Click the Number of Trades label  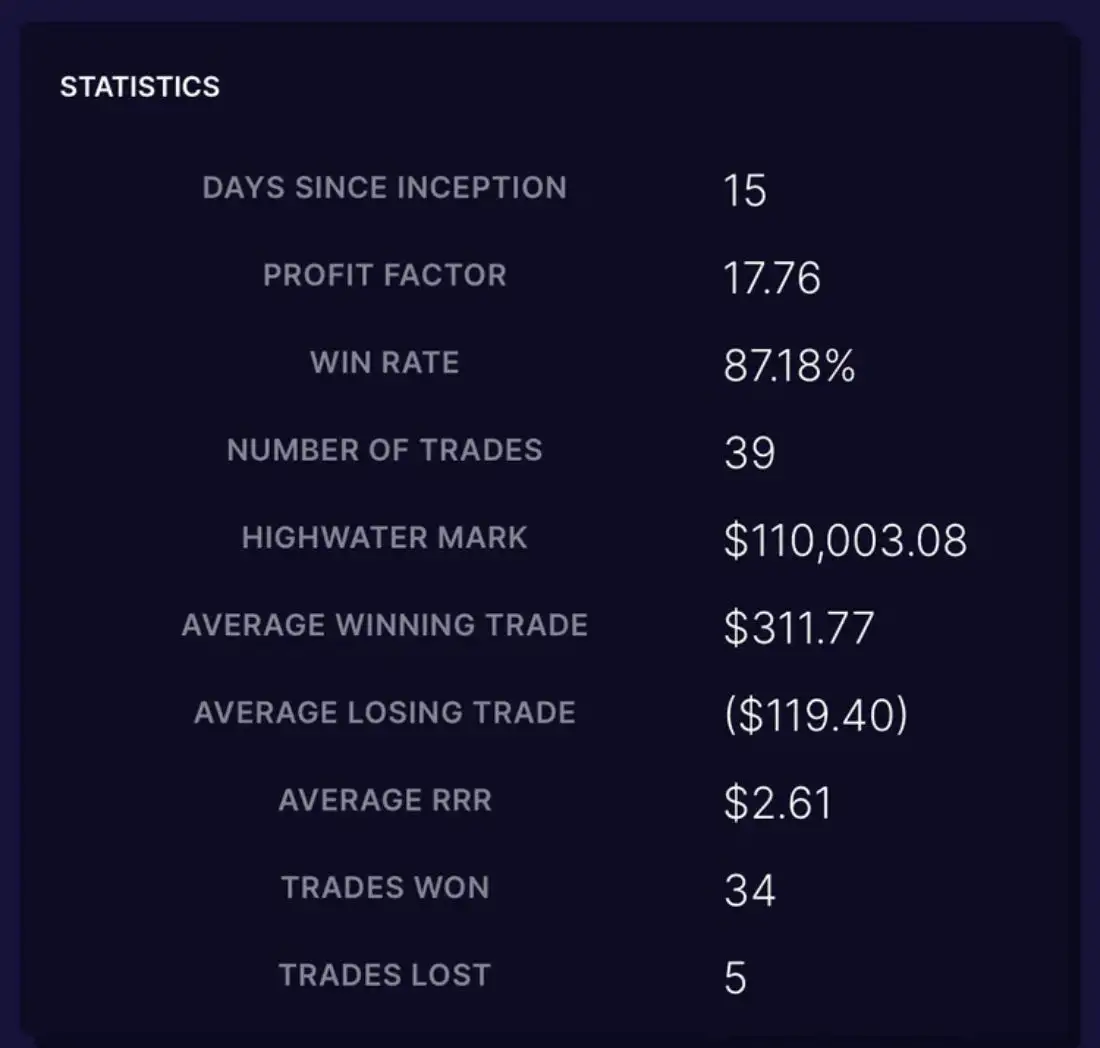pyautogui.click(x=384, y=450)
